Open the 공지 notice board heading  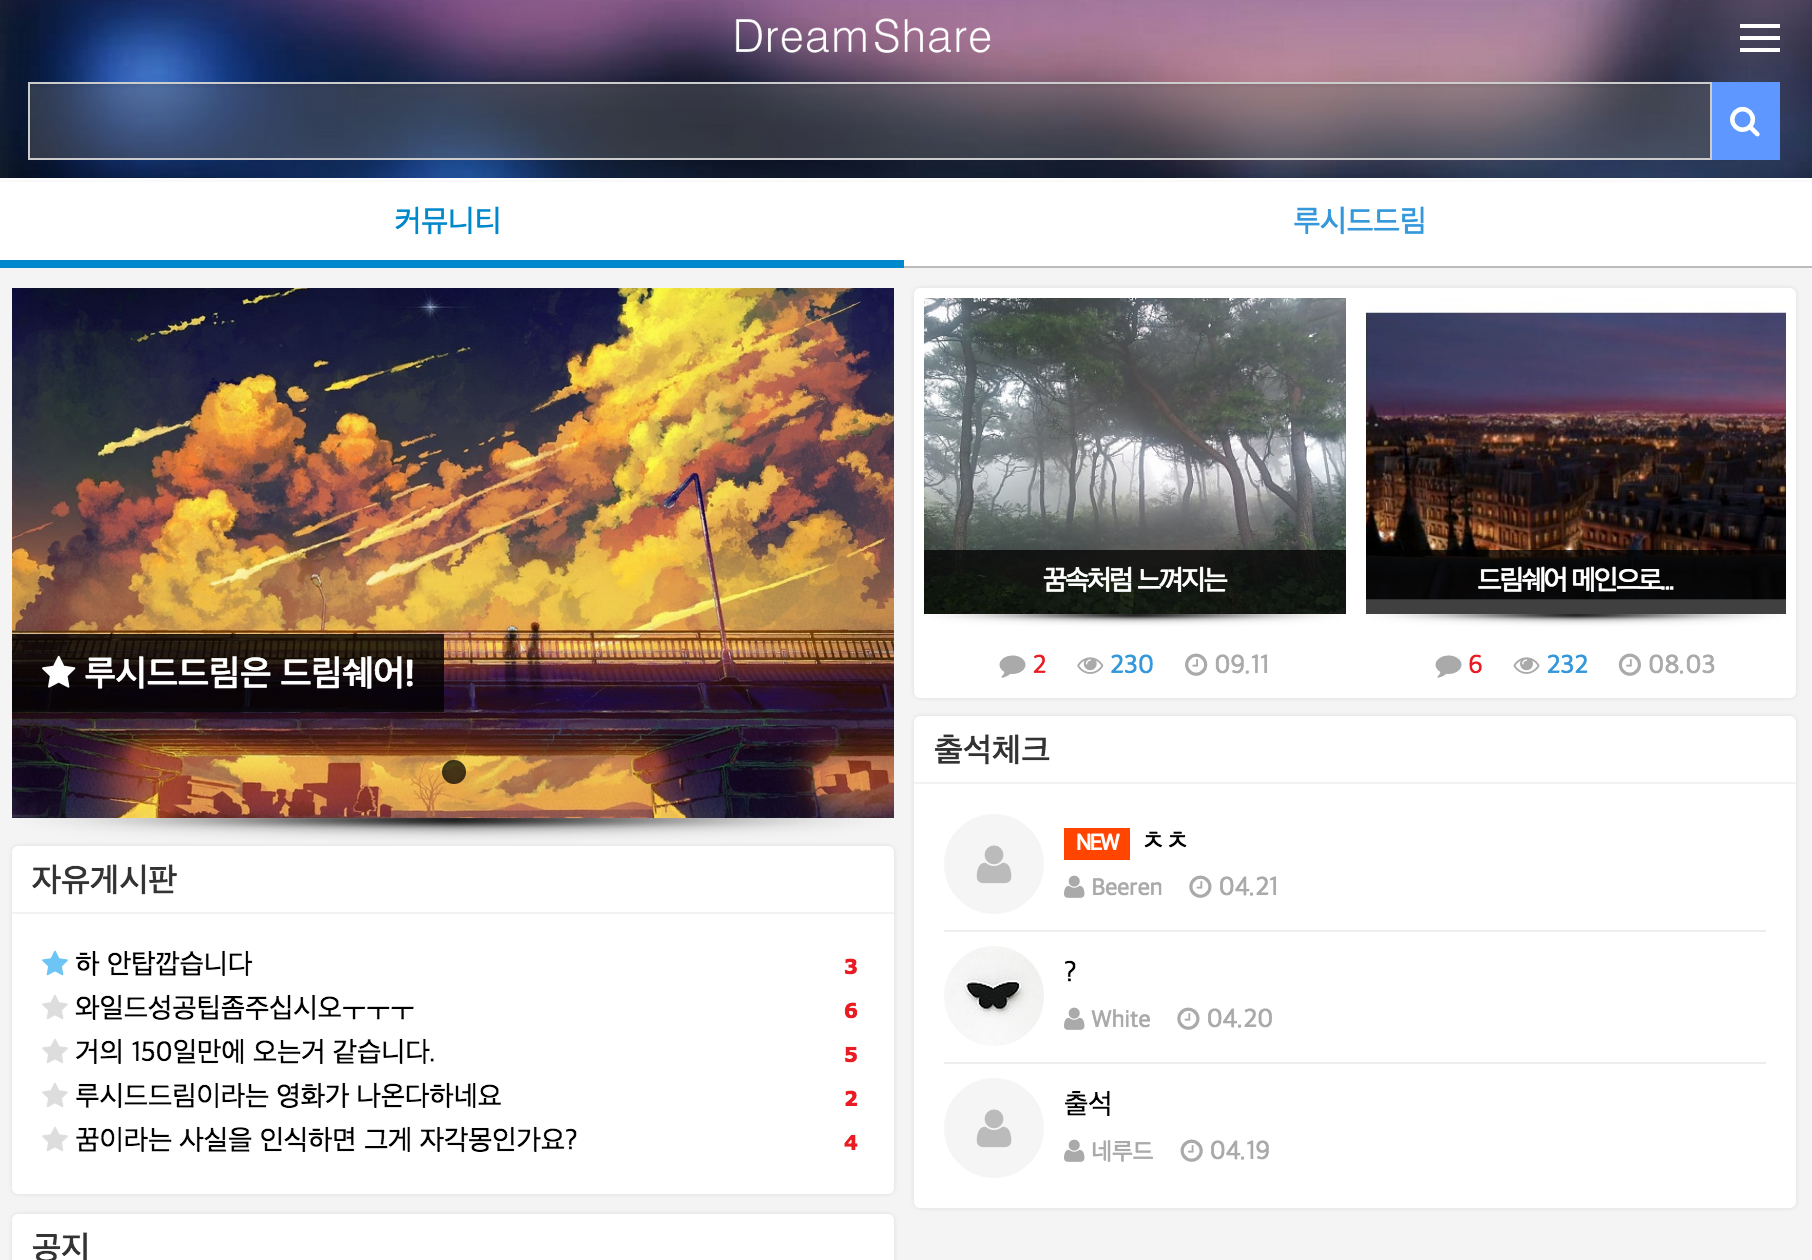point(61,1244)
